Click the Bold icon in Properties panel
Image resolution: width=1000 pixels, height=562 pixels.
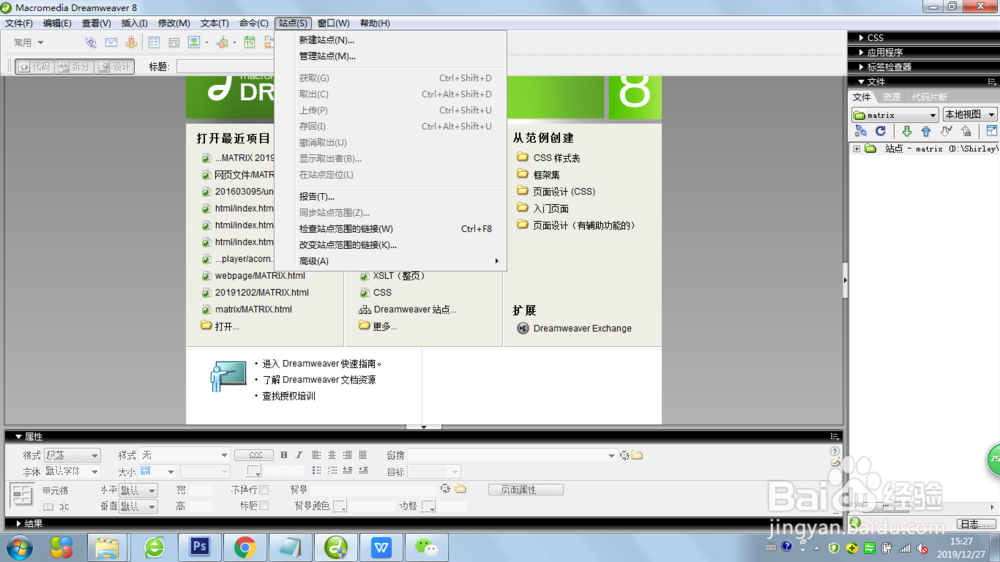[x=284, y=455]
